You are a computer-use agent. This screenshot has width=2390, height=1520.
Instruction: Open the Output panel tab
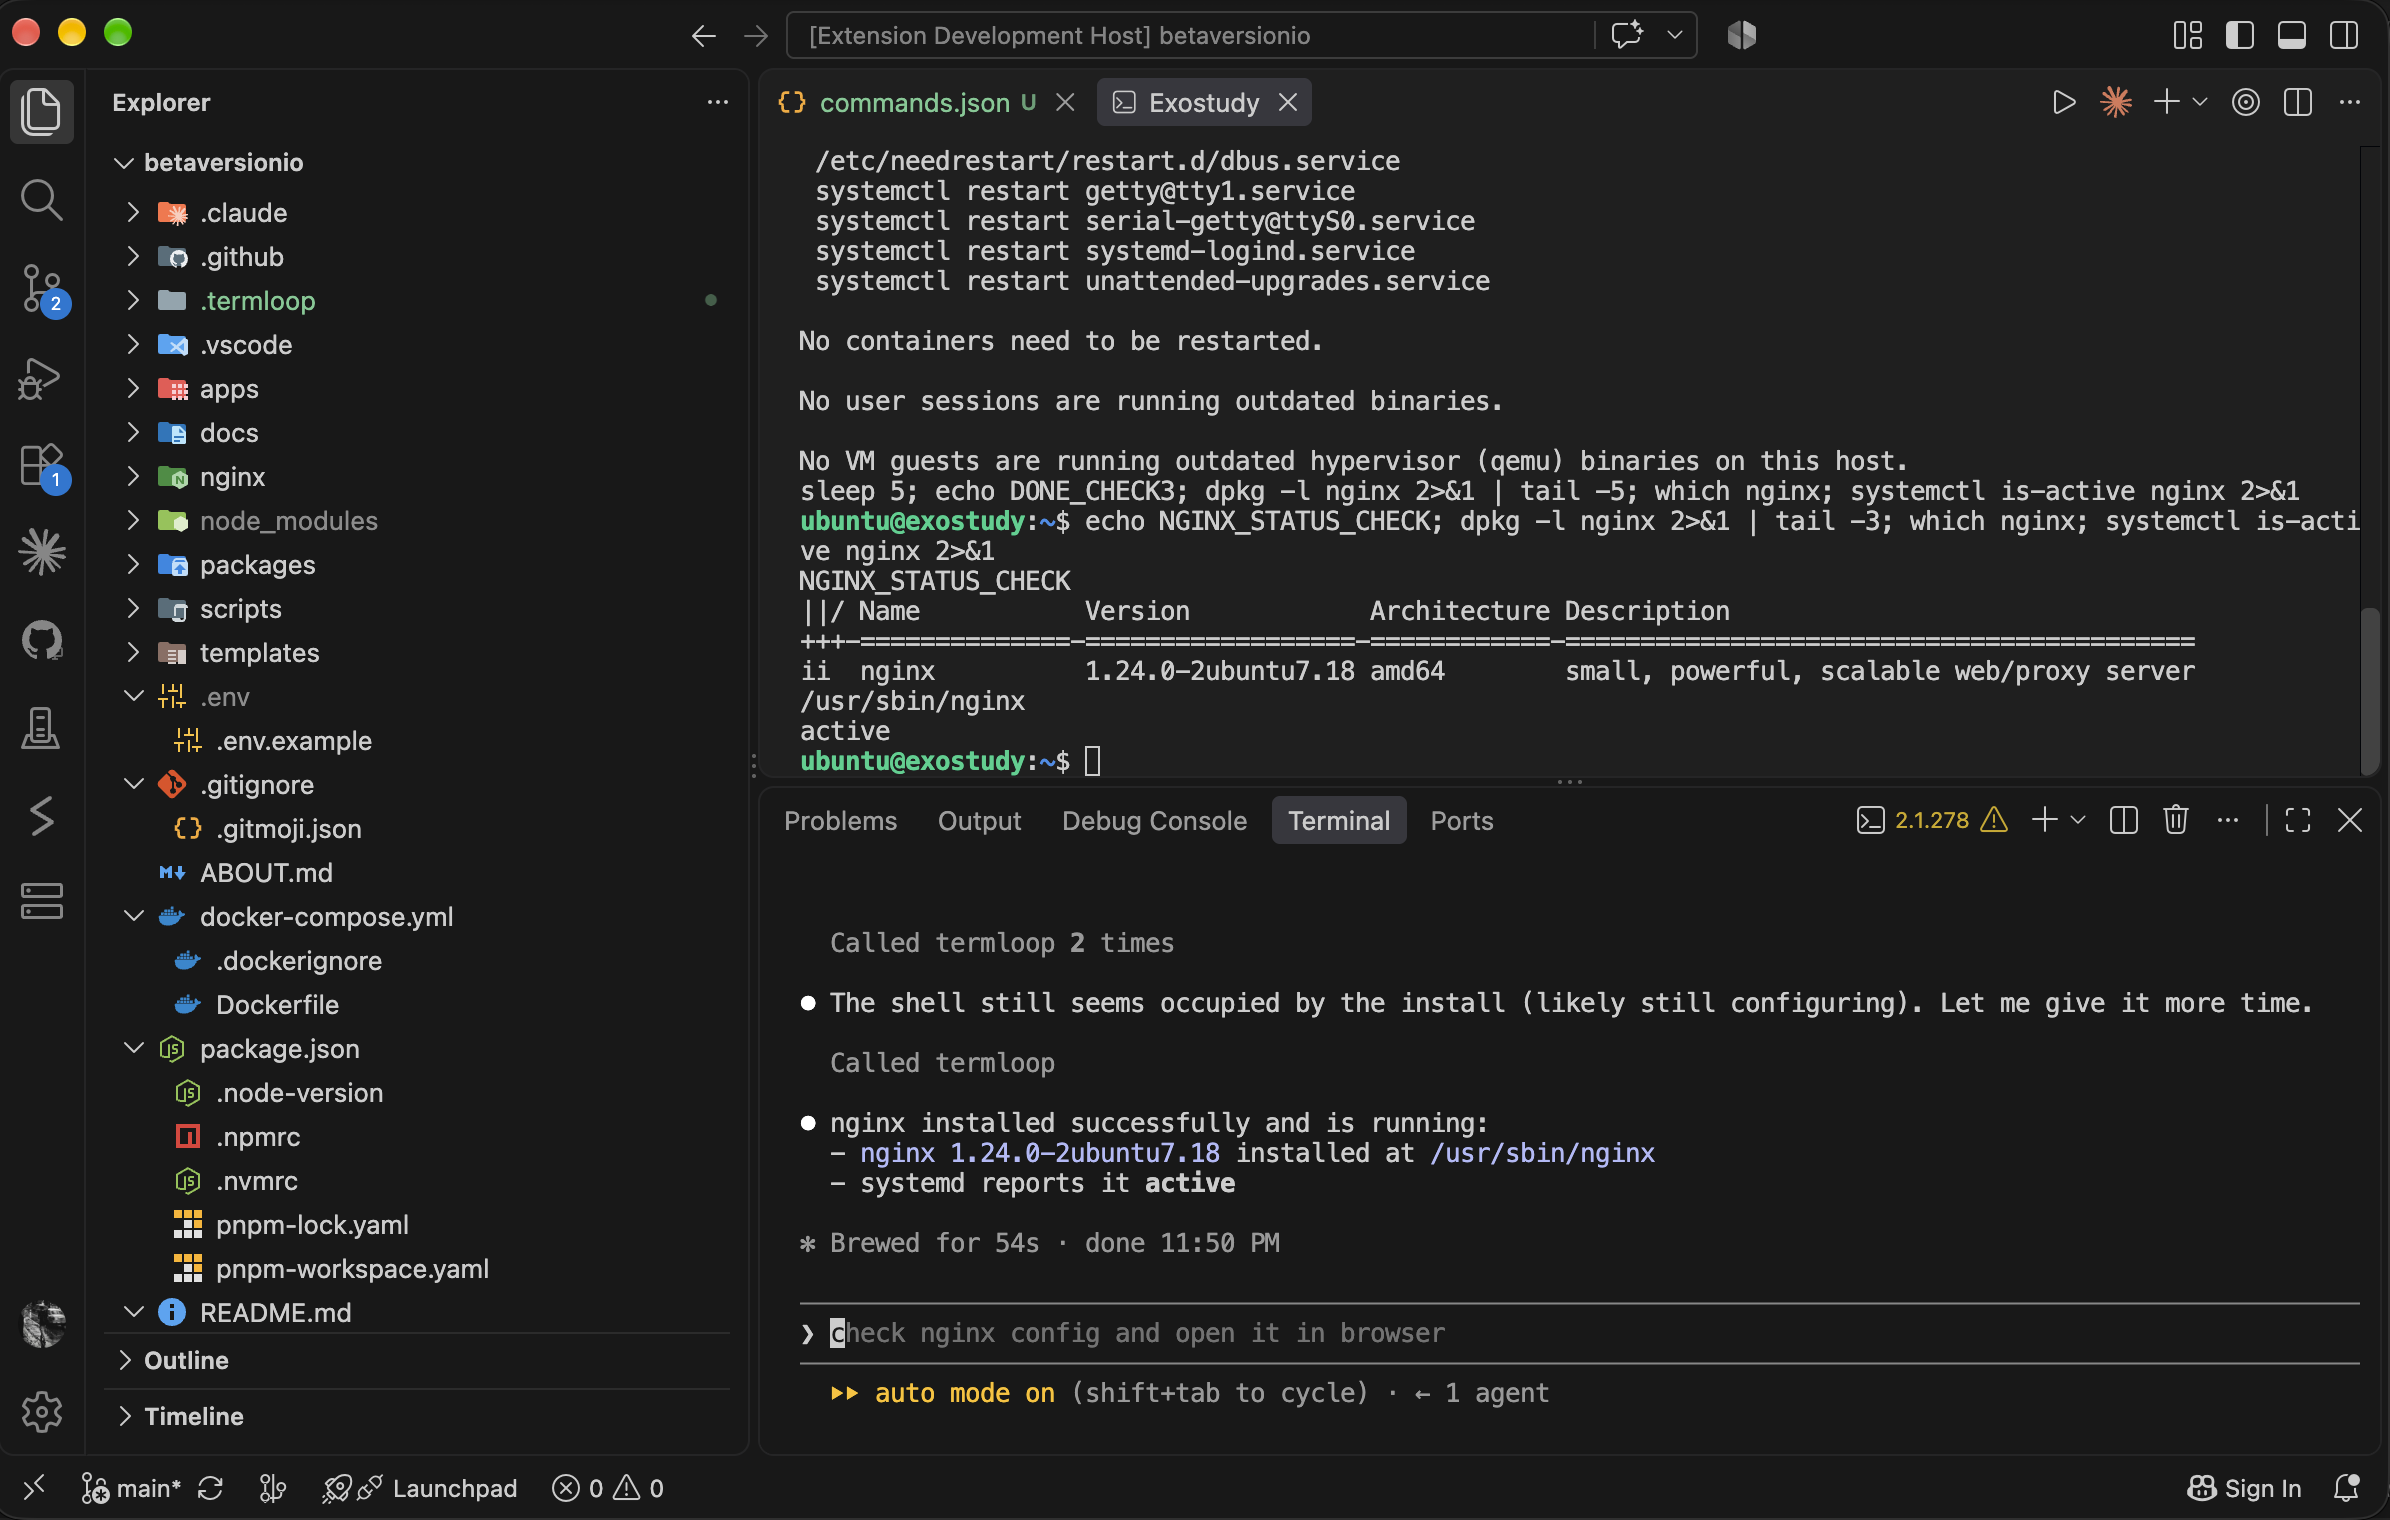(979, 820)
